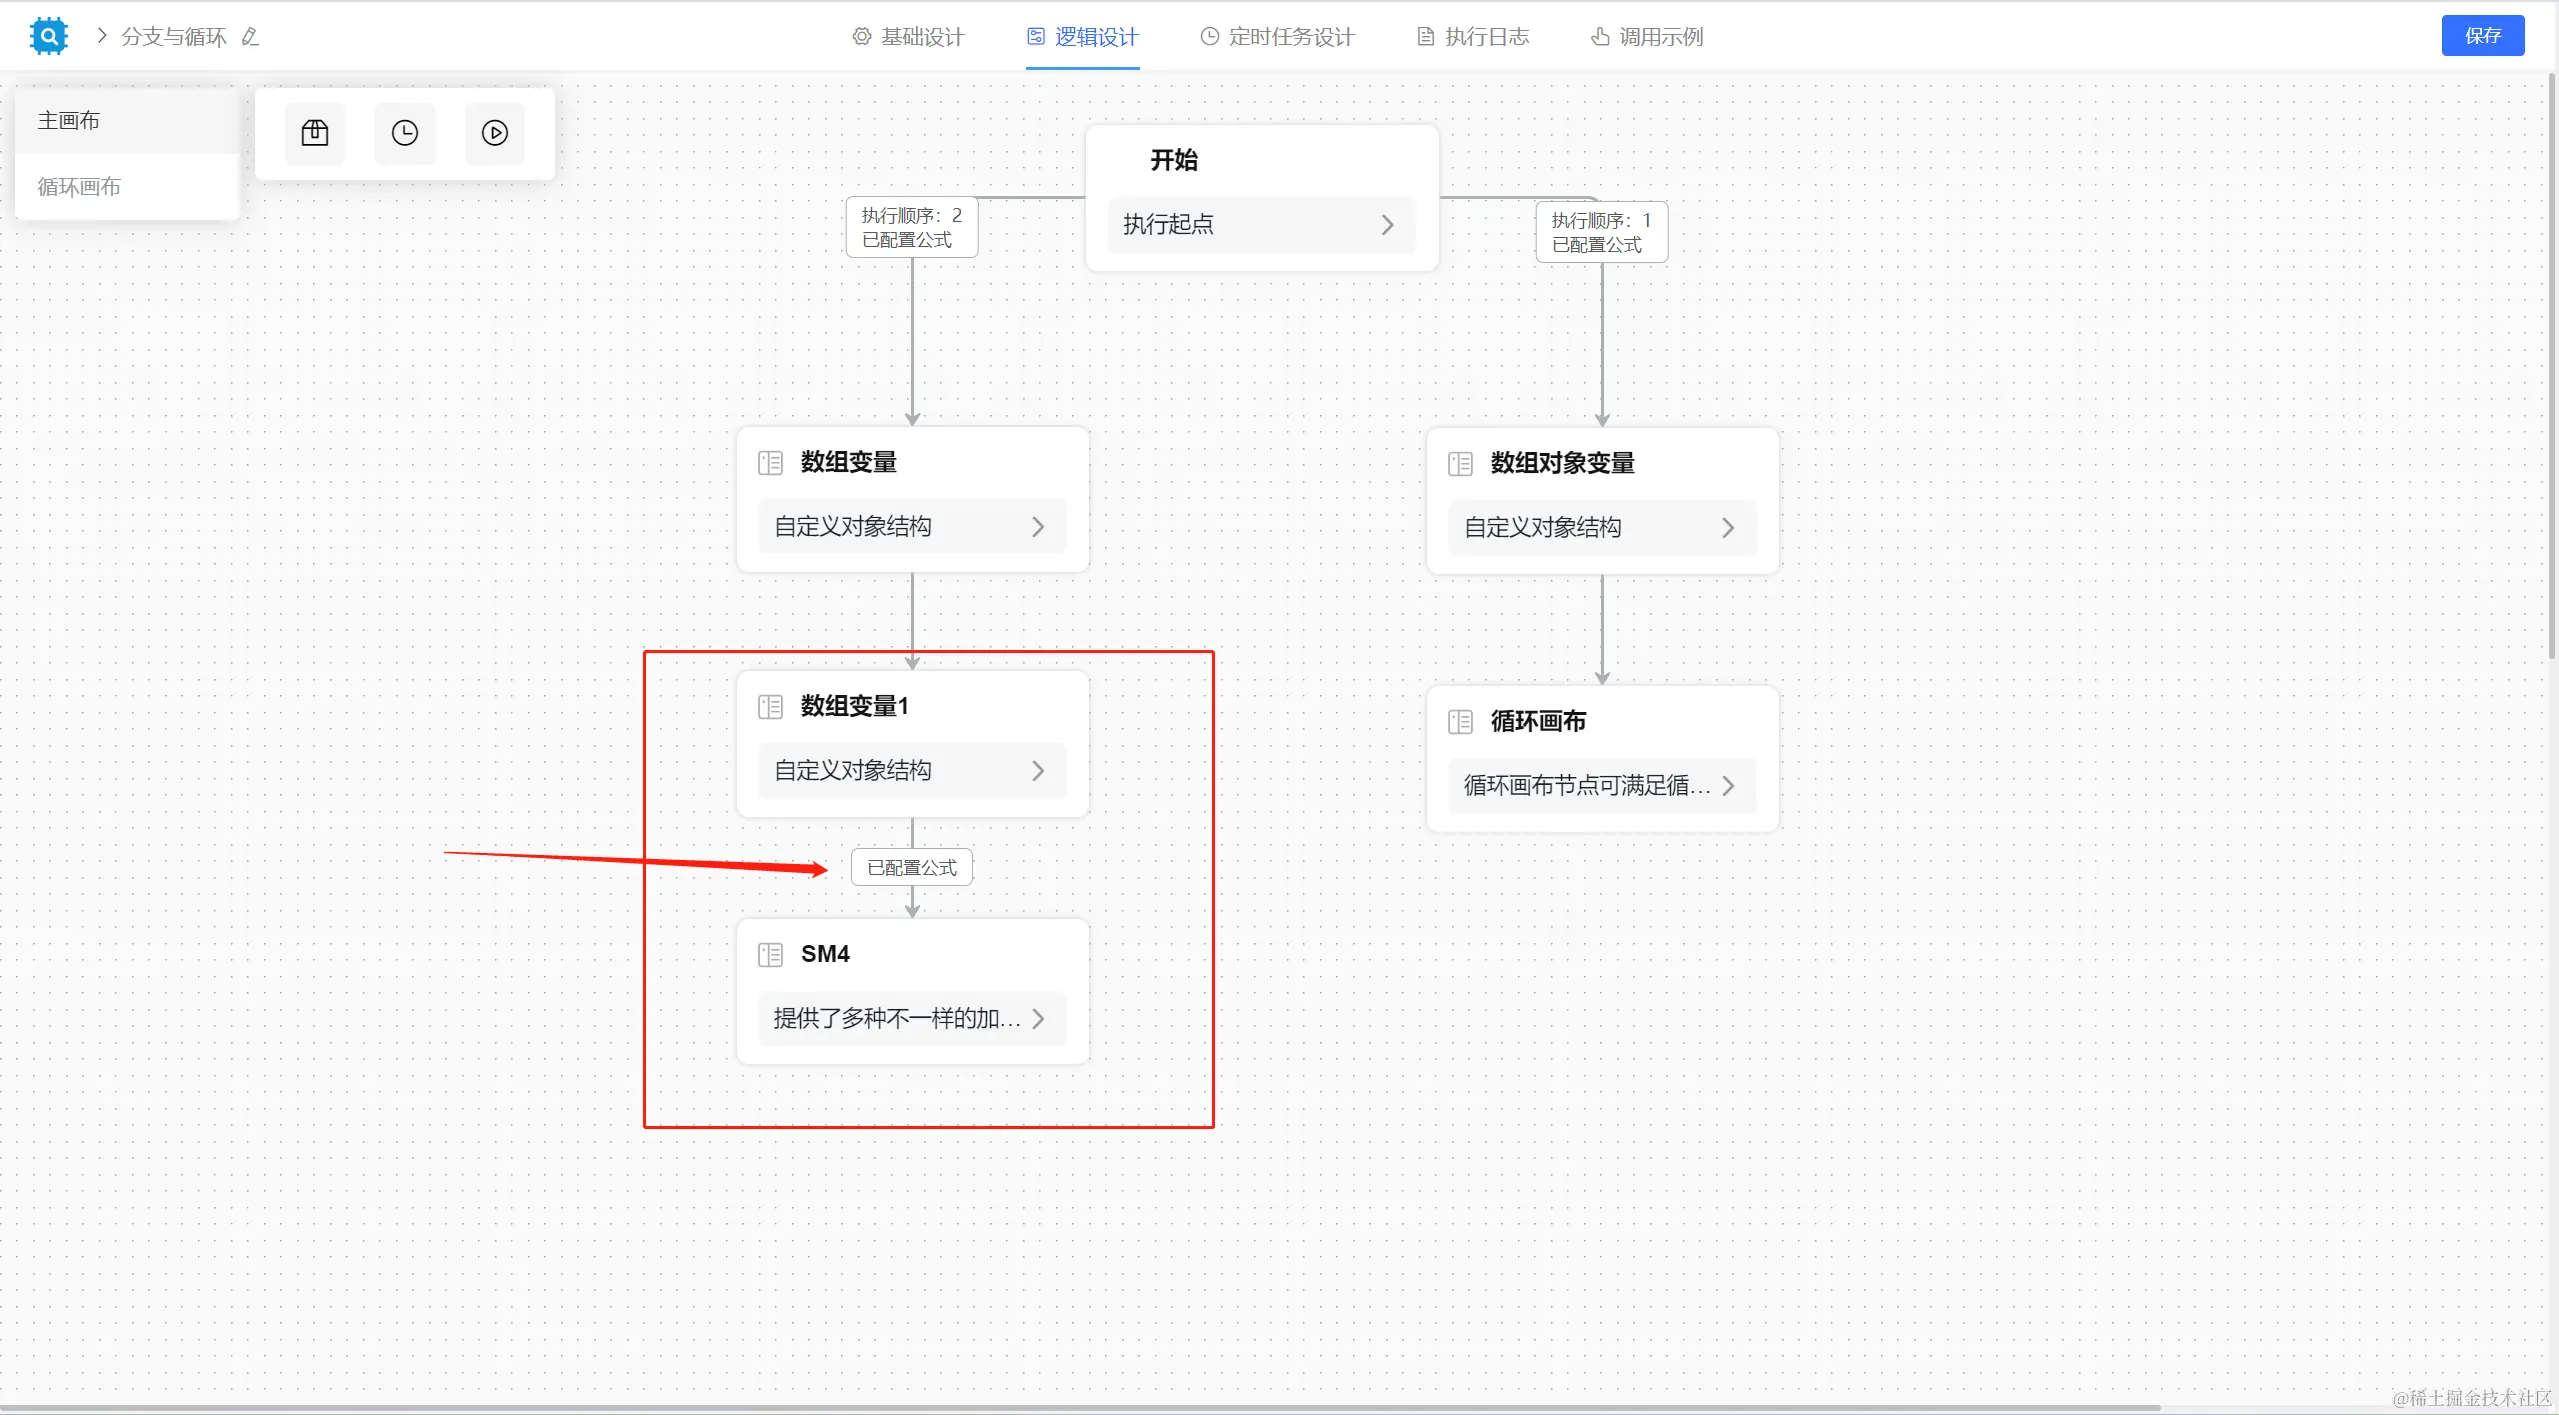The image size is (2559, 1415).
Task: Expand the 执行起点 chevron in 开始 node
Action: click(1387, 225)
